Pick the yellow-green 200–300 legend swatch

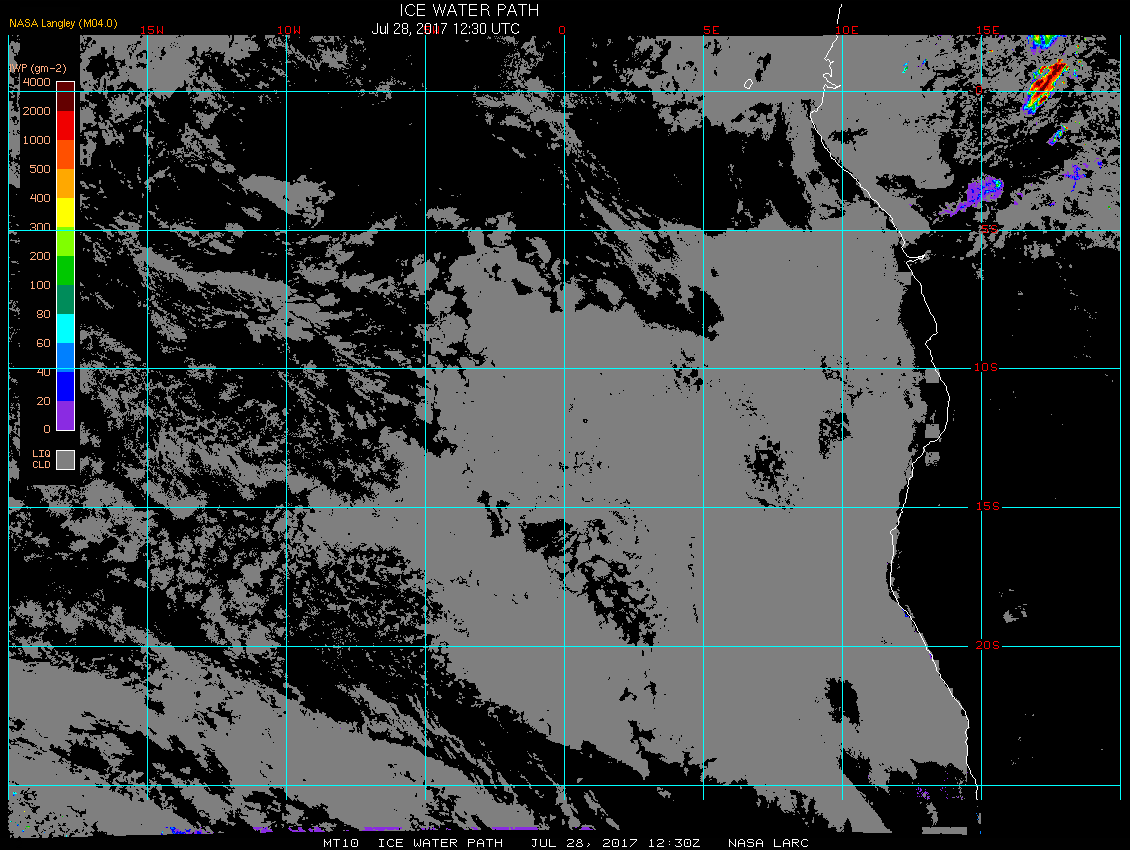tap(66, 242)
